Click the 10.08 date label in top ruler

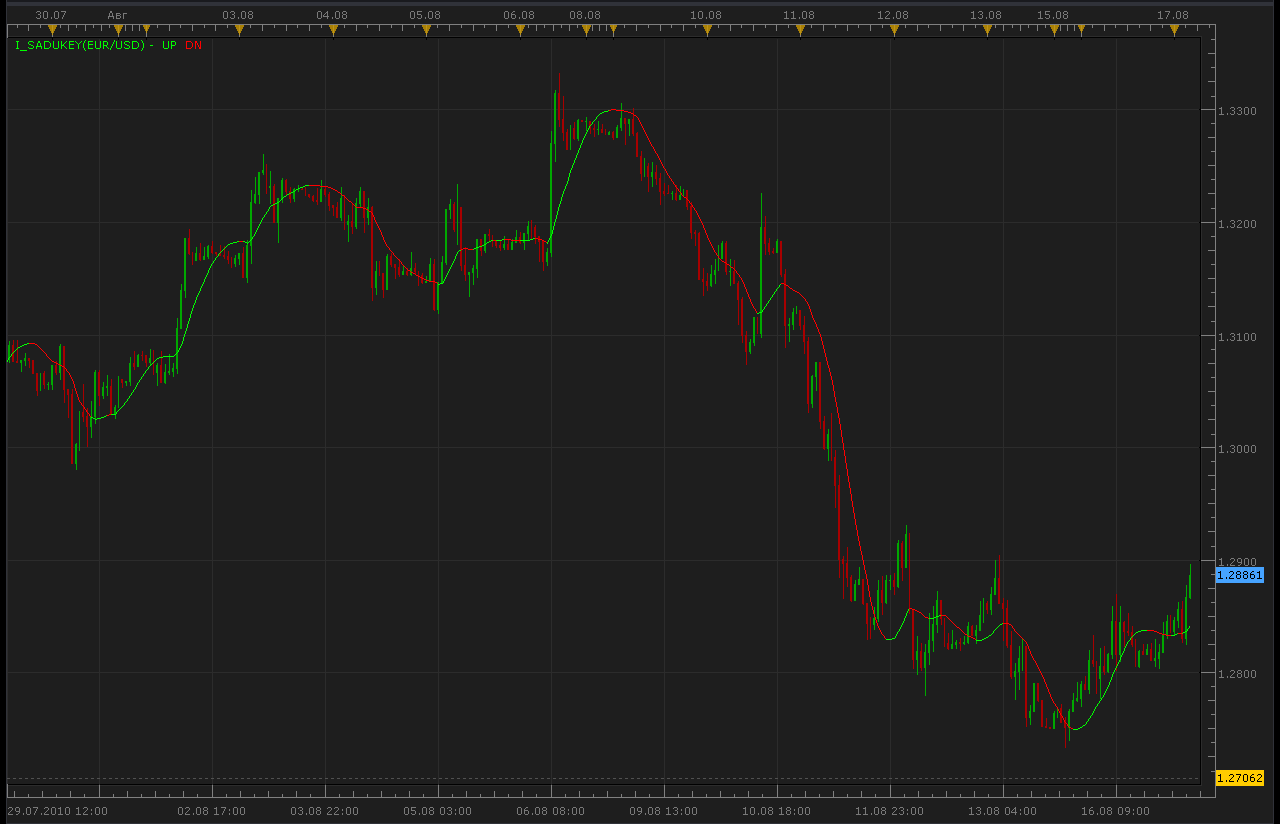[706, 15]
